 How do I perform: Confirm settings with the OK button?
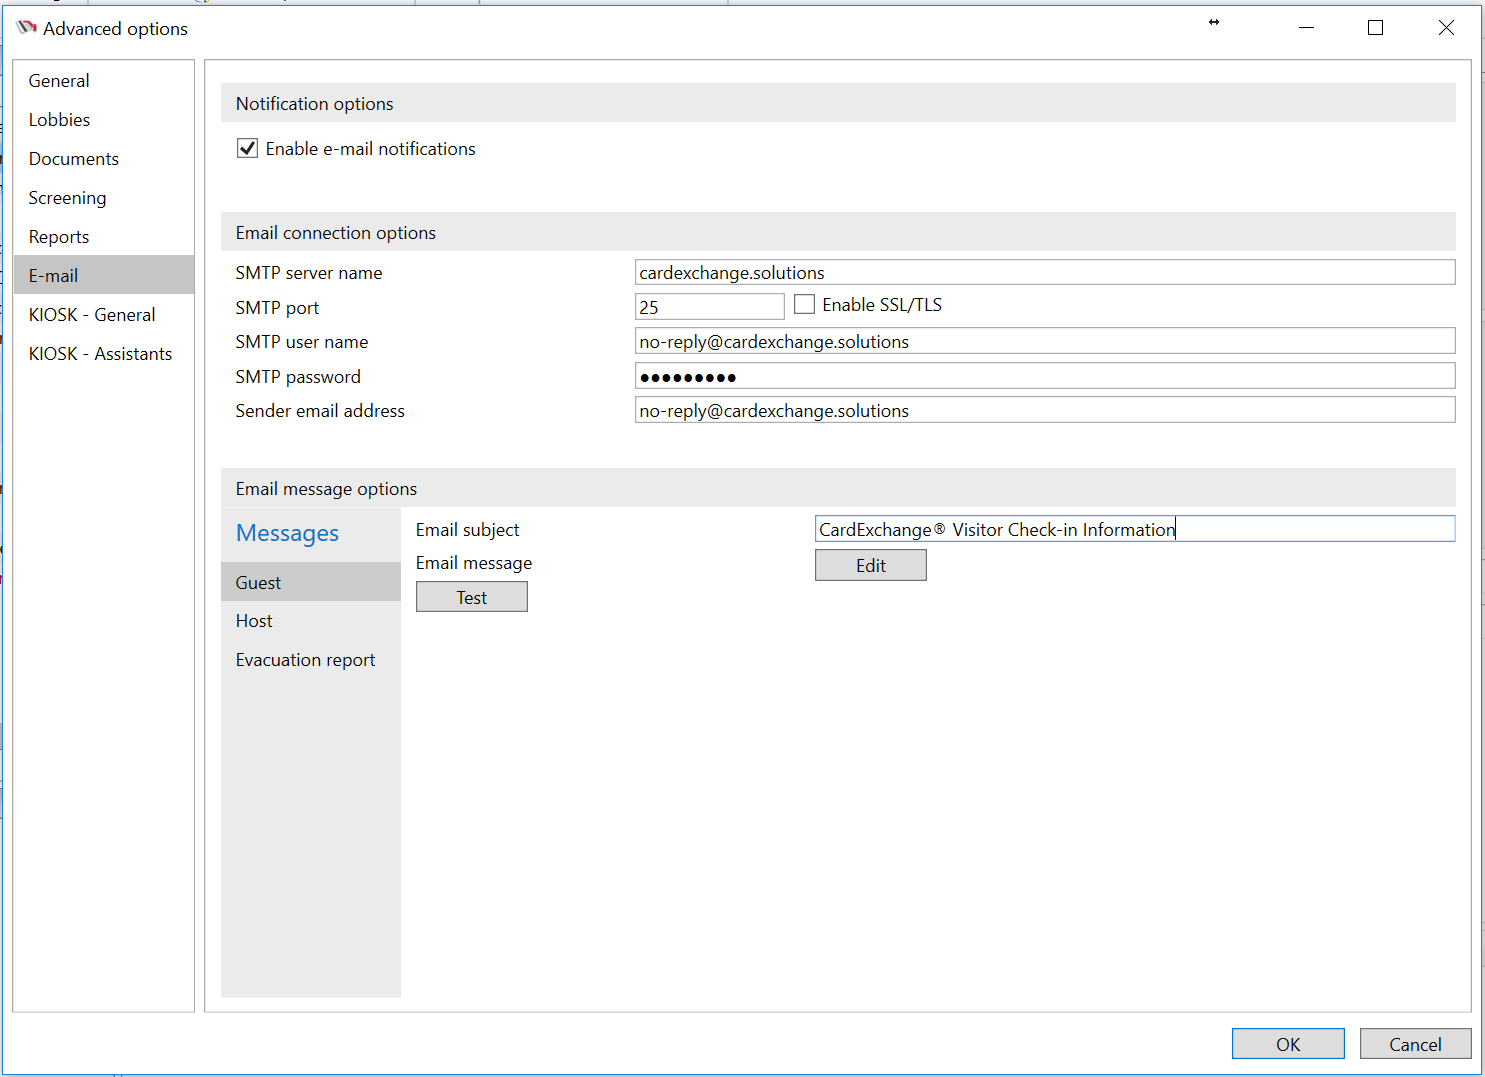1288,1044
